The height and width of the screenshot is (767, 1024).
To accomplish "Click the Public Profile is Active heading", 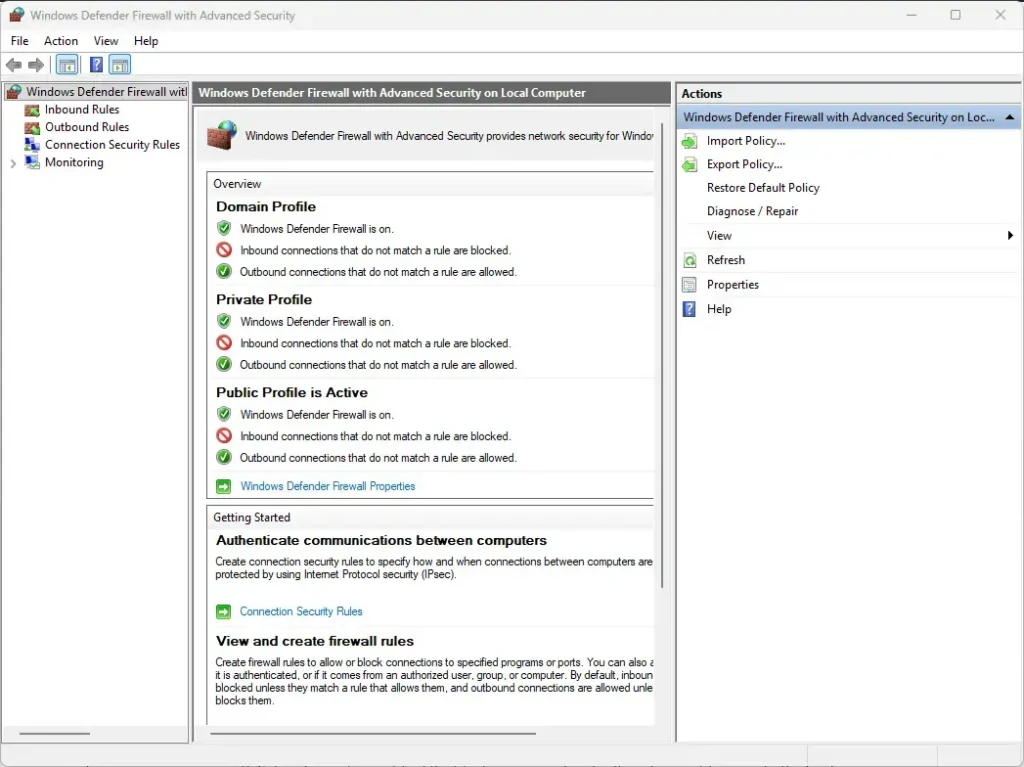I will click(x=292, y=393).
